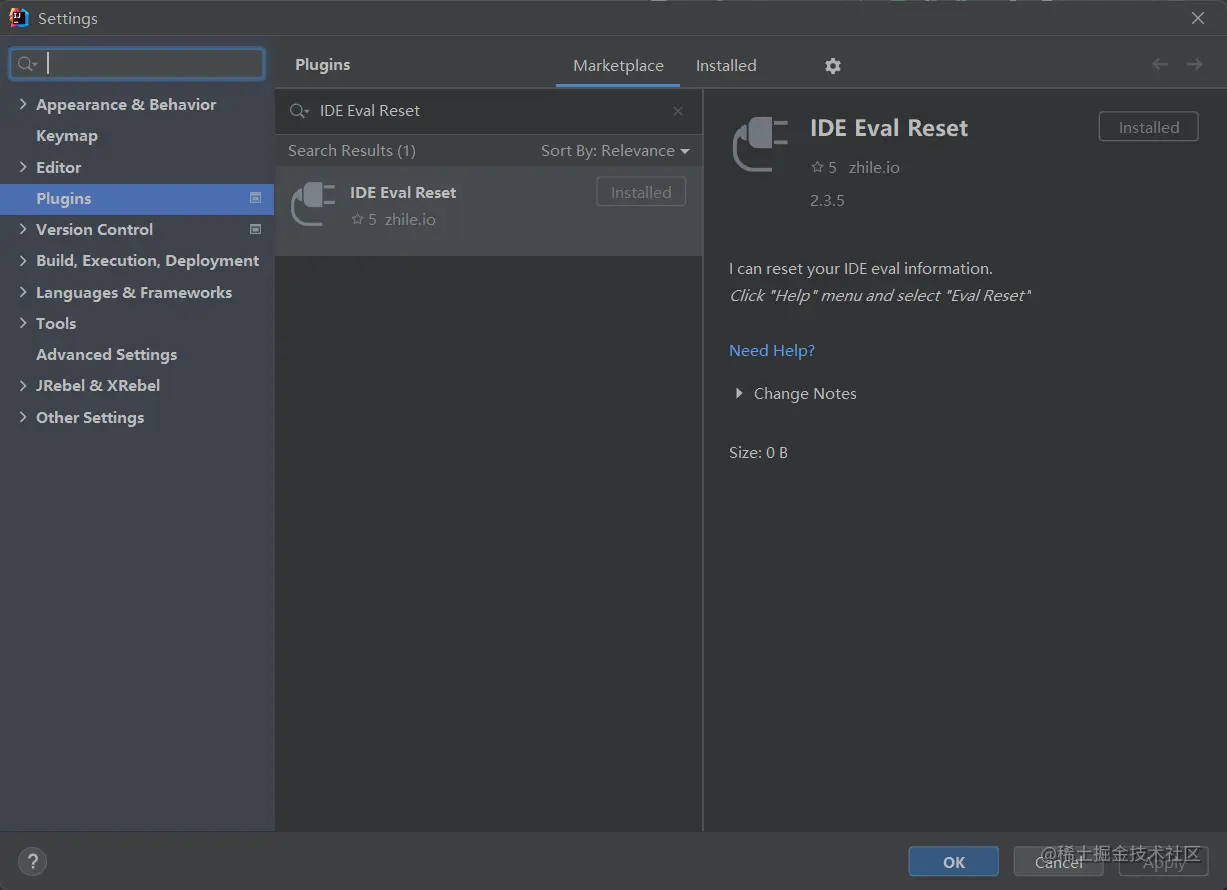1227x890 pixels.
Task: Select Advanced Settings in the tree
Action: tap(107, 354)
